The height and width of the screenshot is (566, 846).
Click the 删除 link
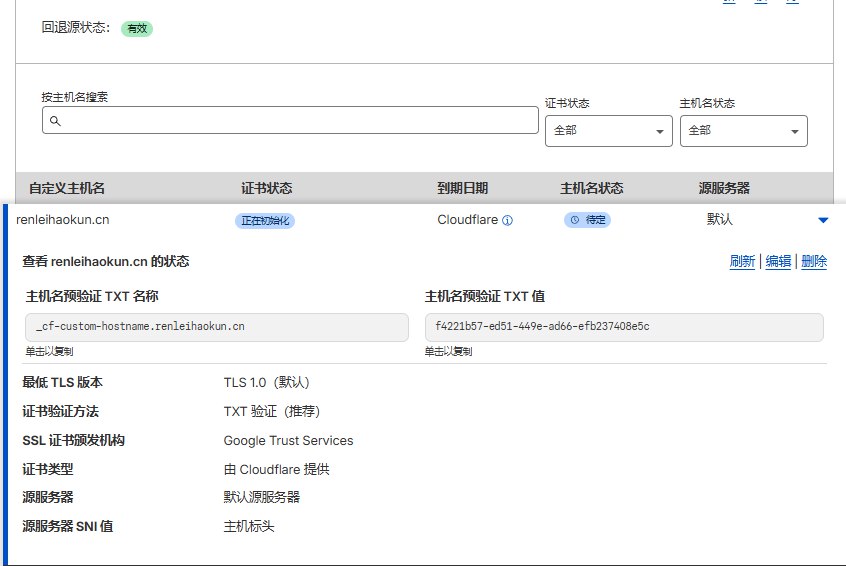coord(814,262)
